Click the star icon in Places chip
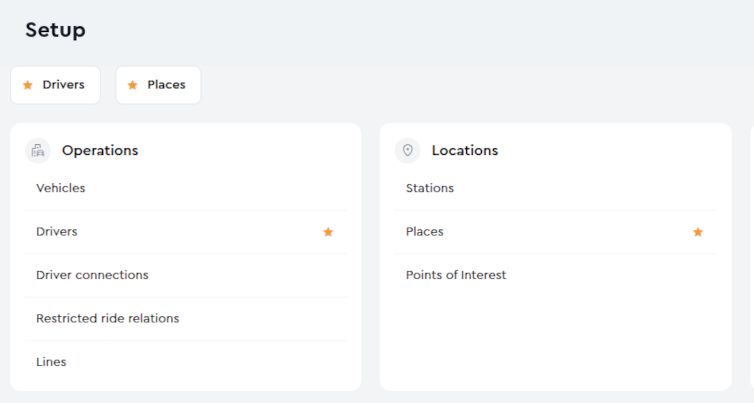Image resolution: width=754 pixels, height=403 pixels. [x=132, y=85]
